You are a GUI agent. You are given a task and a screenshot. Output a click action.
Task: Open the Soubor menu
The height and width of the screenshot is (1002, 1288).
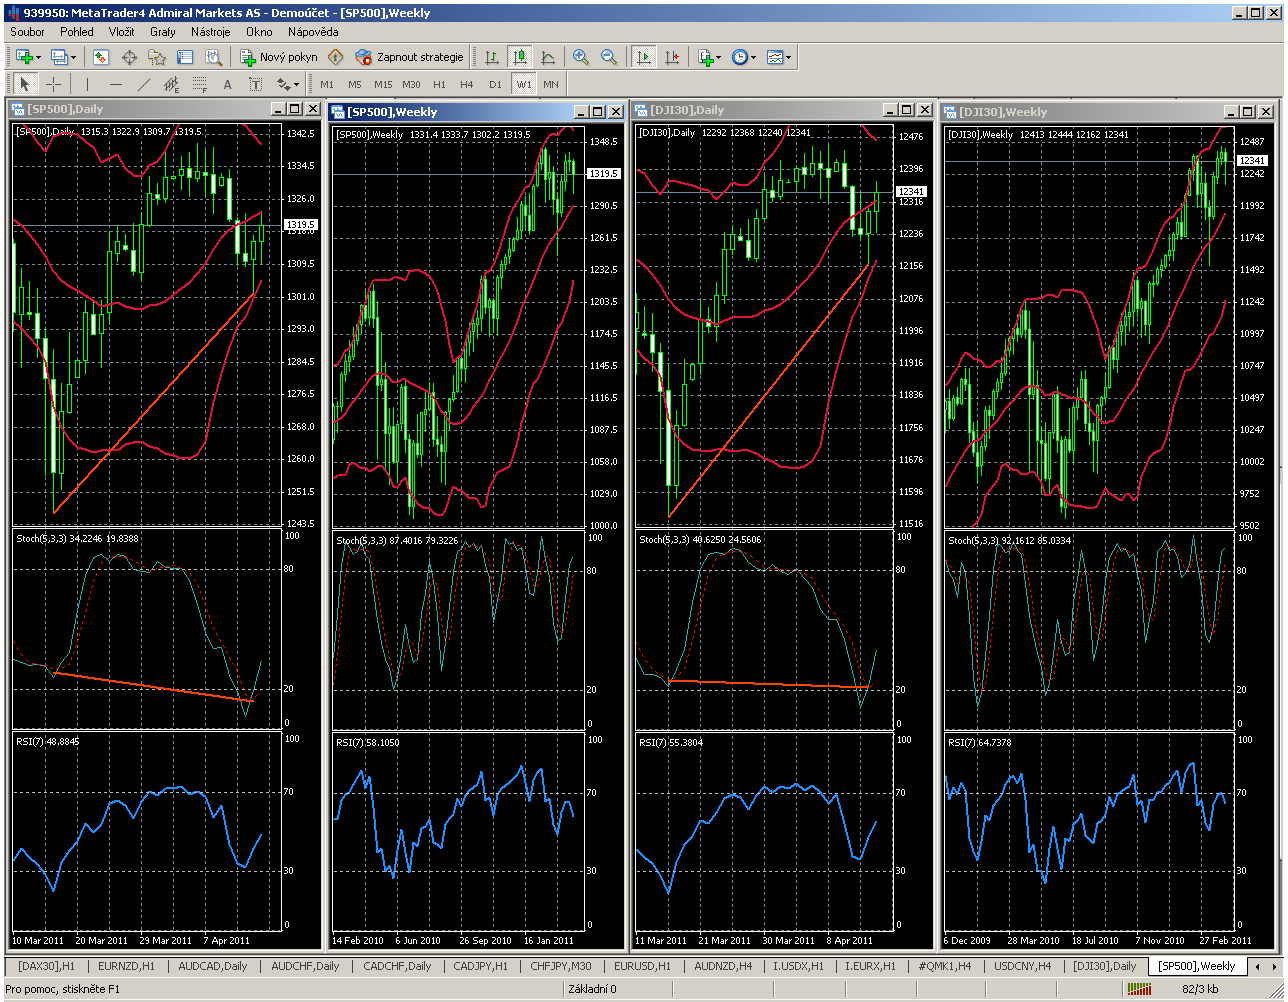tap(27, 32)
